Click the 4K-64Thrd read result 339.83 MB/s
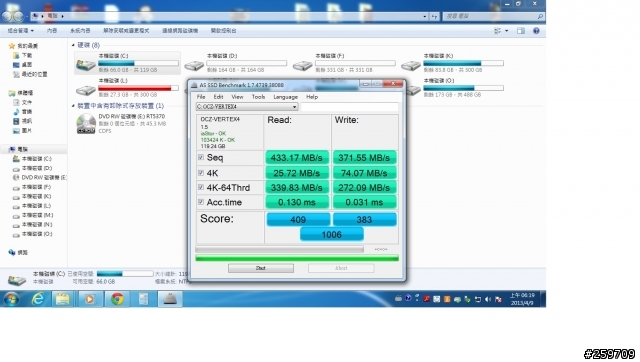The width and height of the screenshot is (640, 362). pos(297,188)
